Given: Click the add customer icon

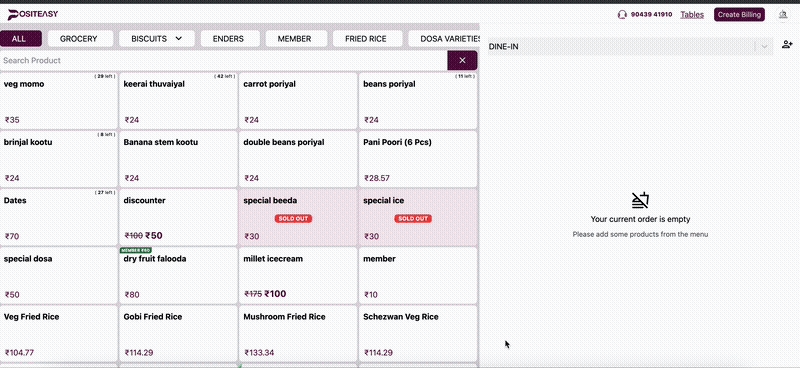Looking at the screenshot, I should [x=787, y=45].
